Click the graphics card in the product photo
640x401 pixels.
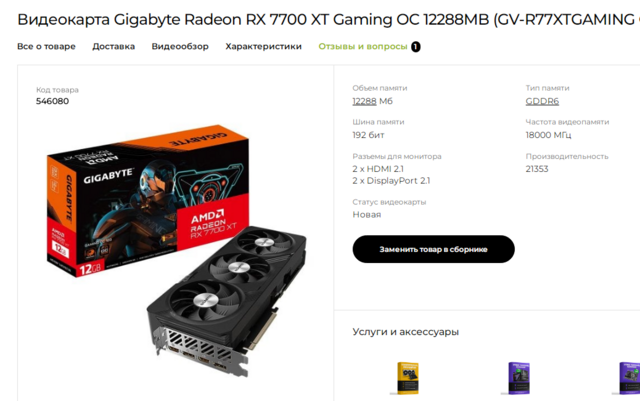227,300
